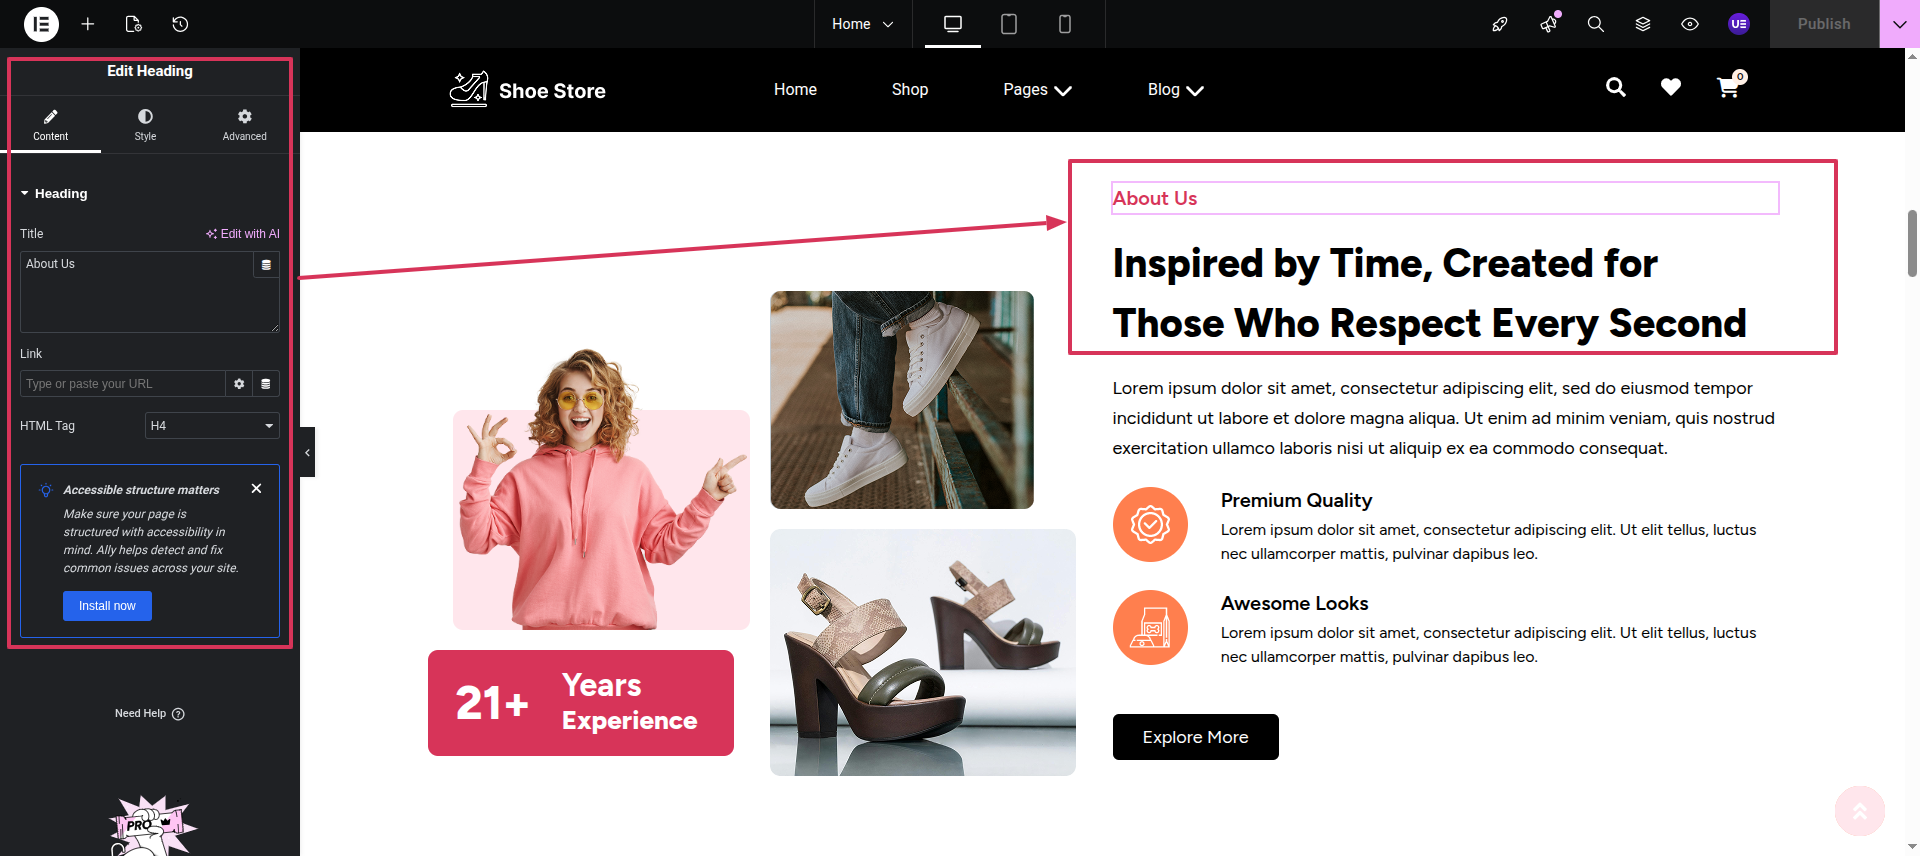The height and width of the screenshot is (856, 1920).
Task: Click the Add Element plus icon
Action: (x=88, y=24)
